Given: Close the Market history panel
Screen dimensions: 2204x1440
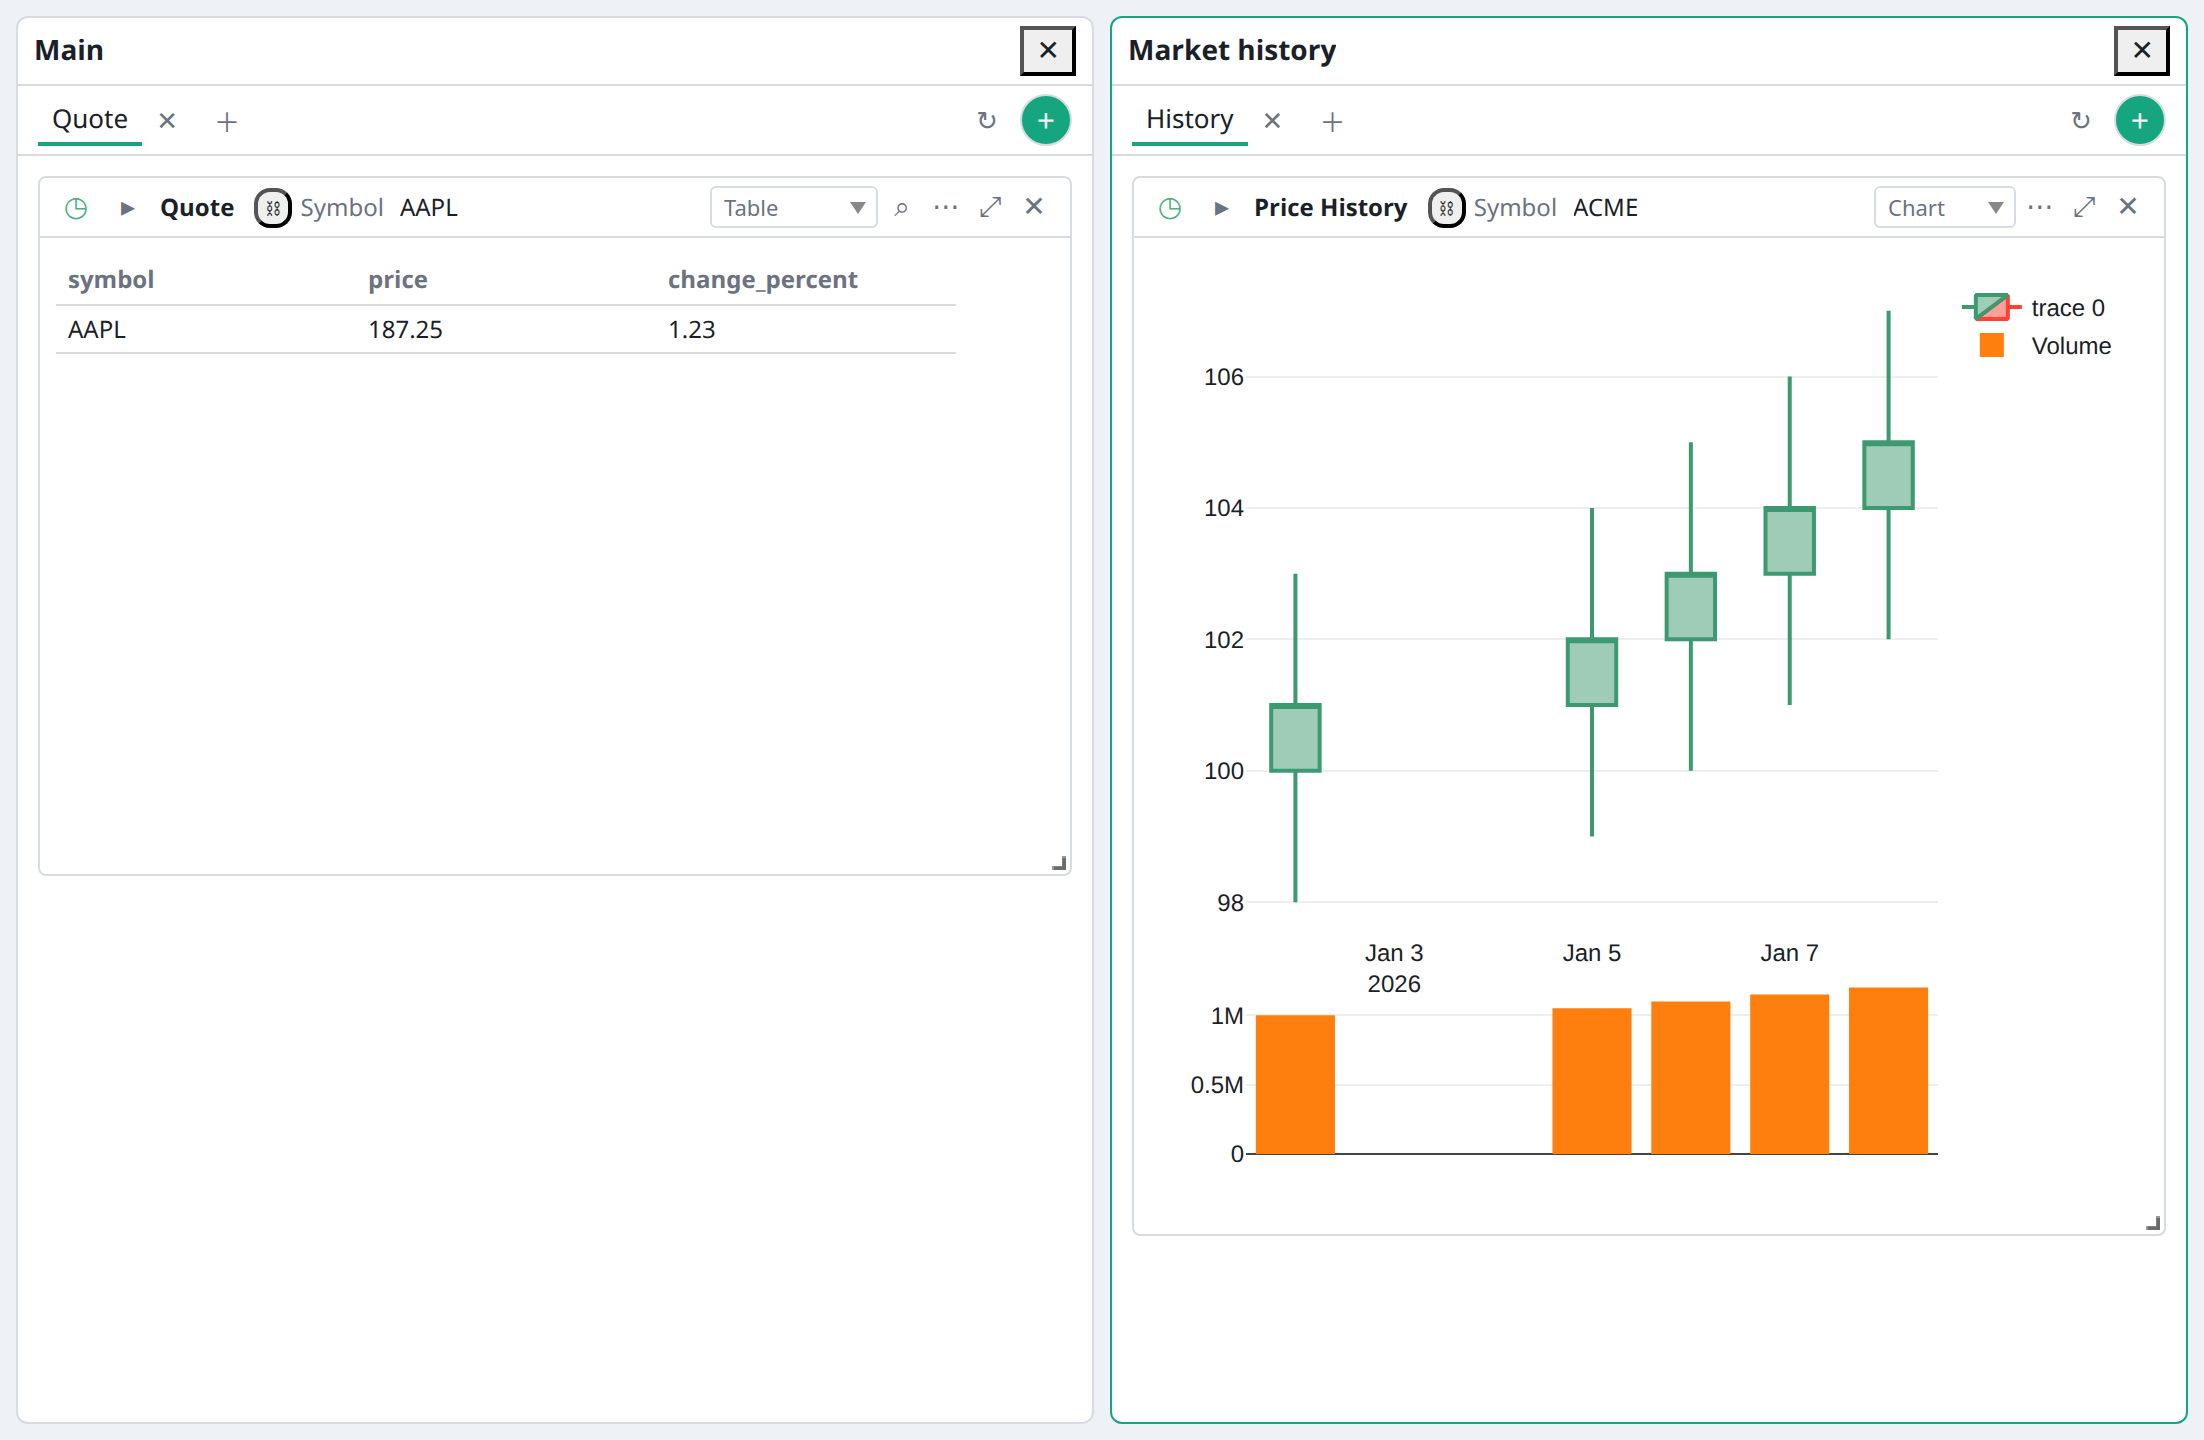Looking at the screenshot, I should 2142,50.
